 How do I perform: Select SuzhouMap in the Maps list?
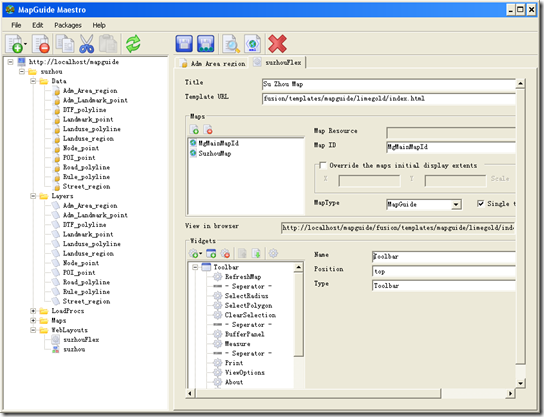(214, 153)
